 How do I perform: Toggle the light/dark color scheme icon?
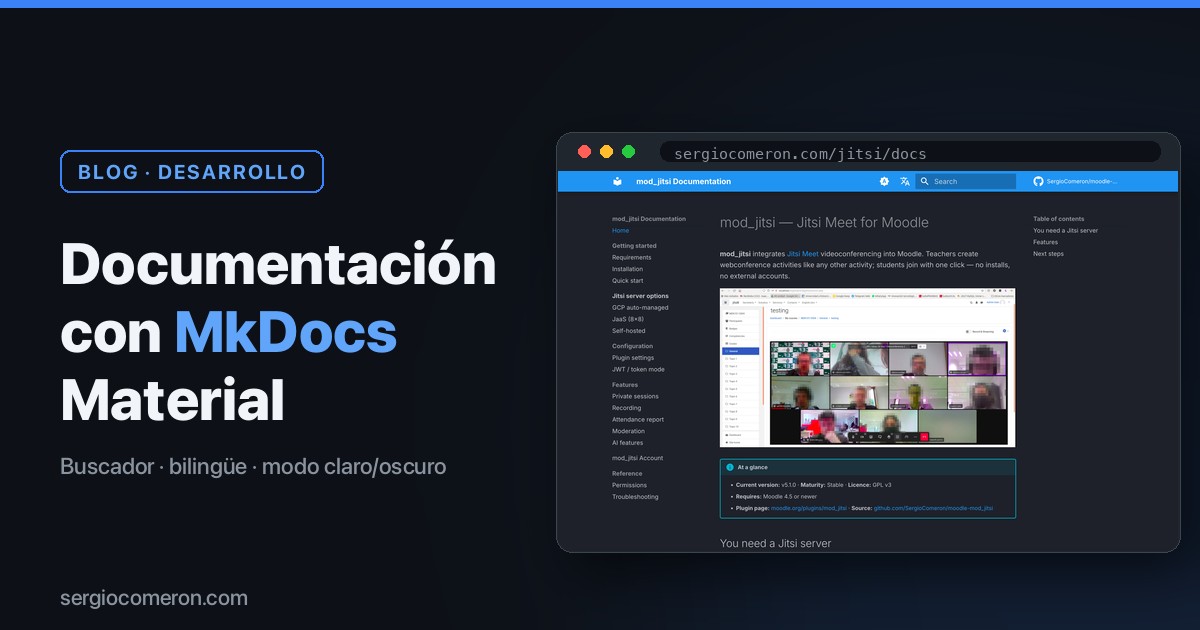click(884, 181)
